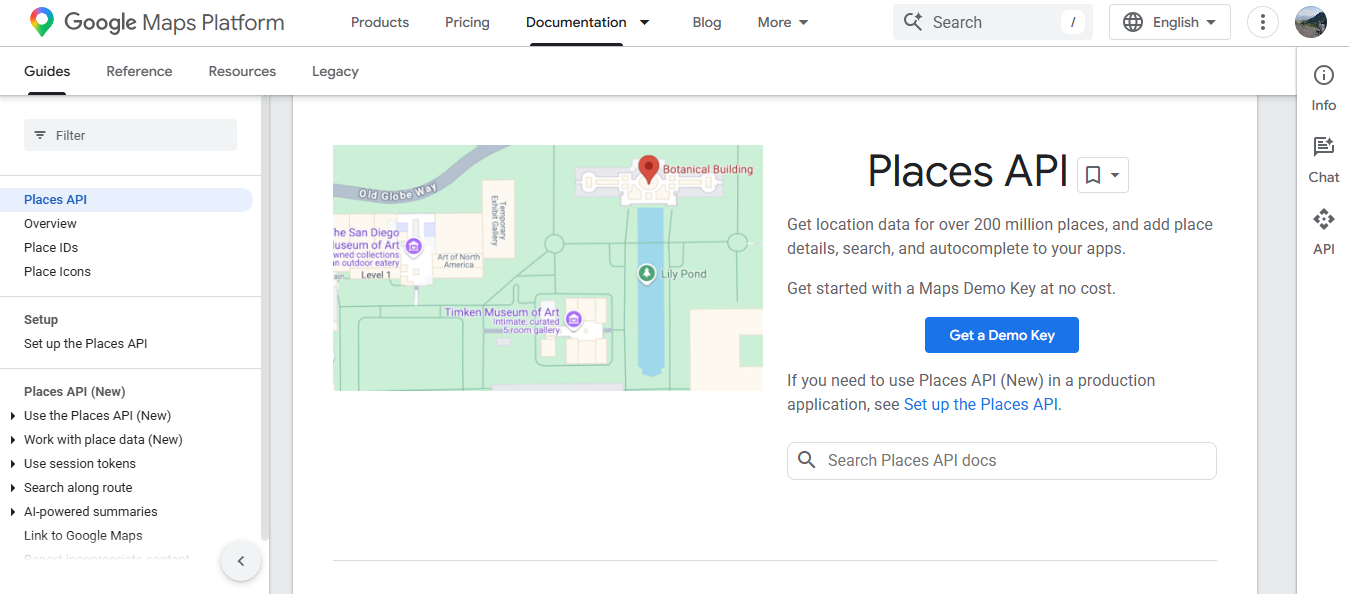Image resolution: width=1349 pixels, height=594 pixels.
Task: Open the Blog link in header
Action: click(x=707, y=22)
